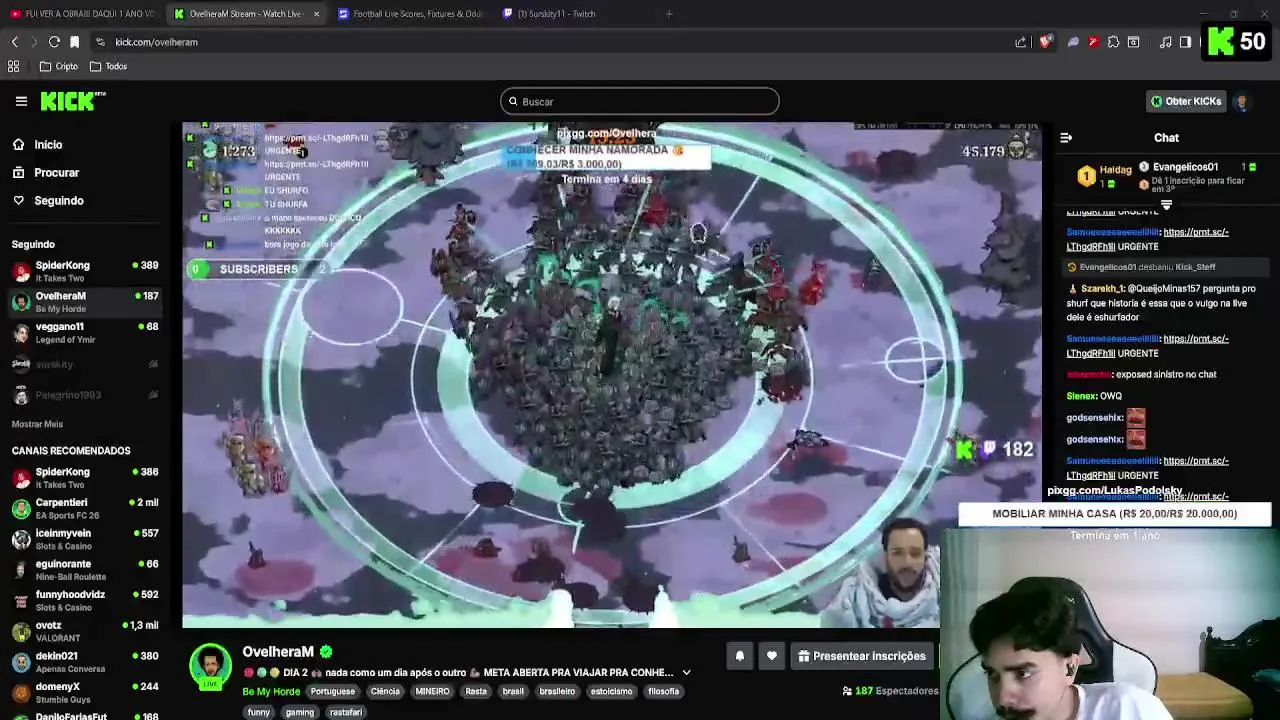
Task: Select followed channel OvelheraM in sidebar
Action: pyautogui.click(x=85, y=302)
